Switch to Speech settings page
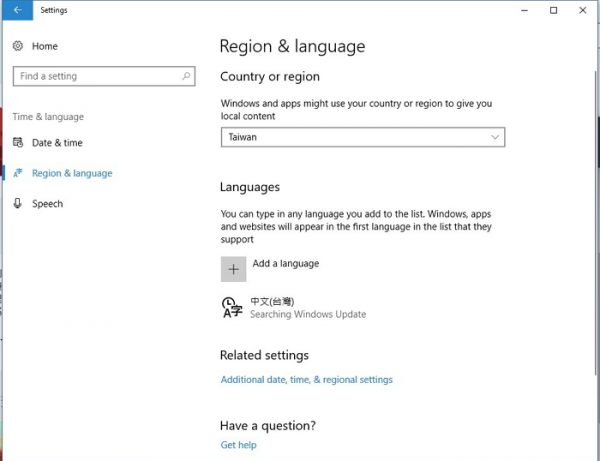600x461 pixels. (x=47, y=204)
